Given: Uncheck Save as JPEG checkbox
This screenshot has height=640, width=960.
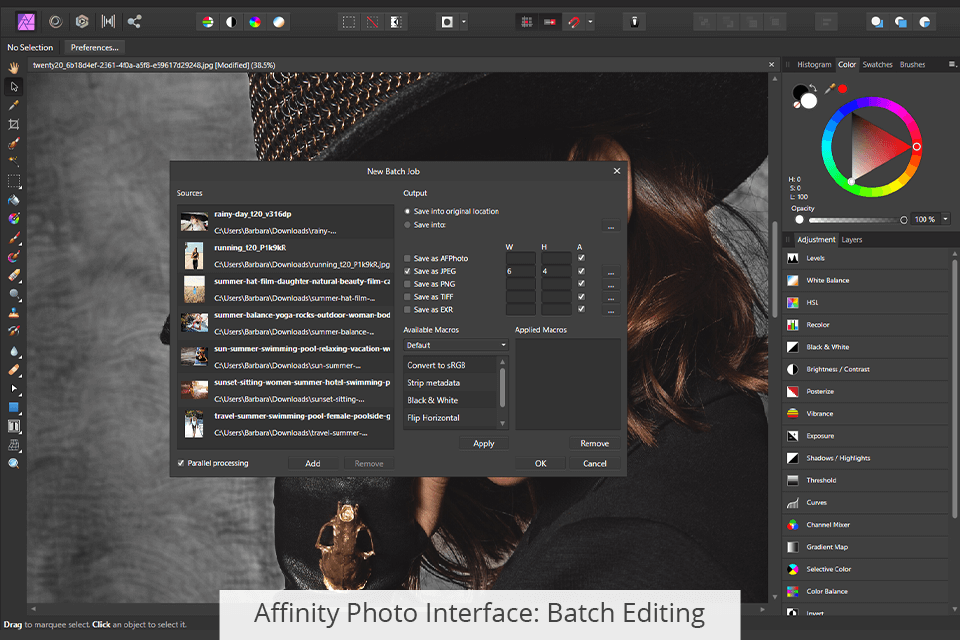Looking at the screenshot, I should point(407,271).
